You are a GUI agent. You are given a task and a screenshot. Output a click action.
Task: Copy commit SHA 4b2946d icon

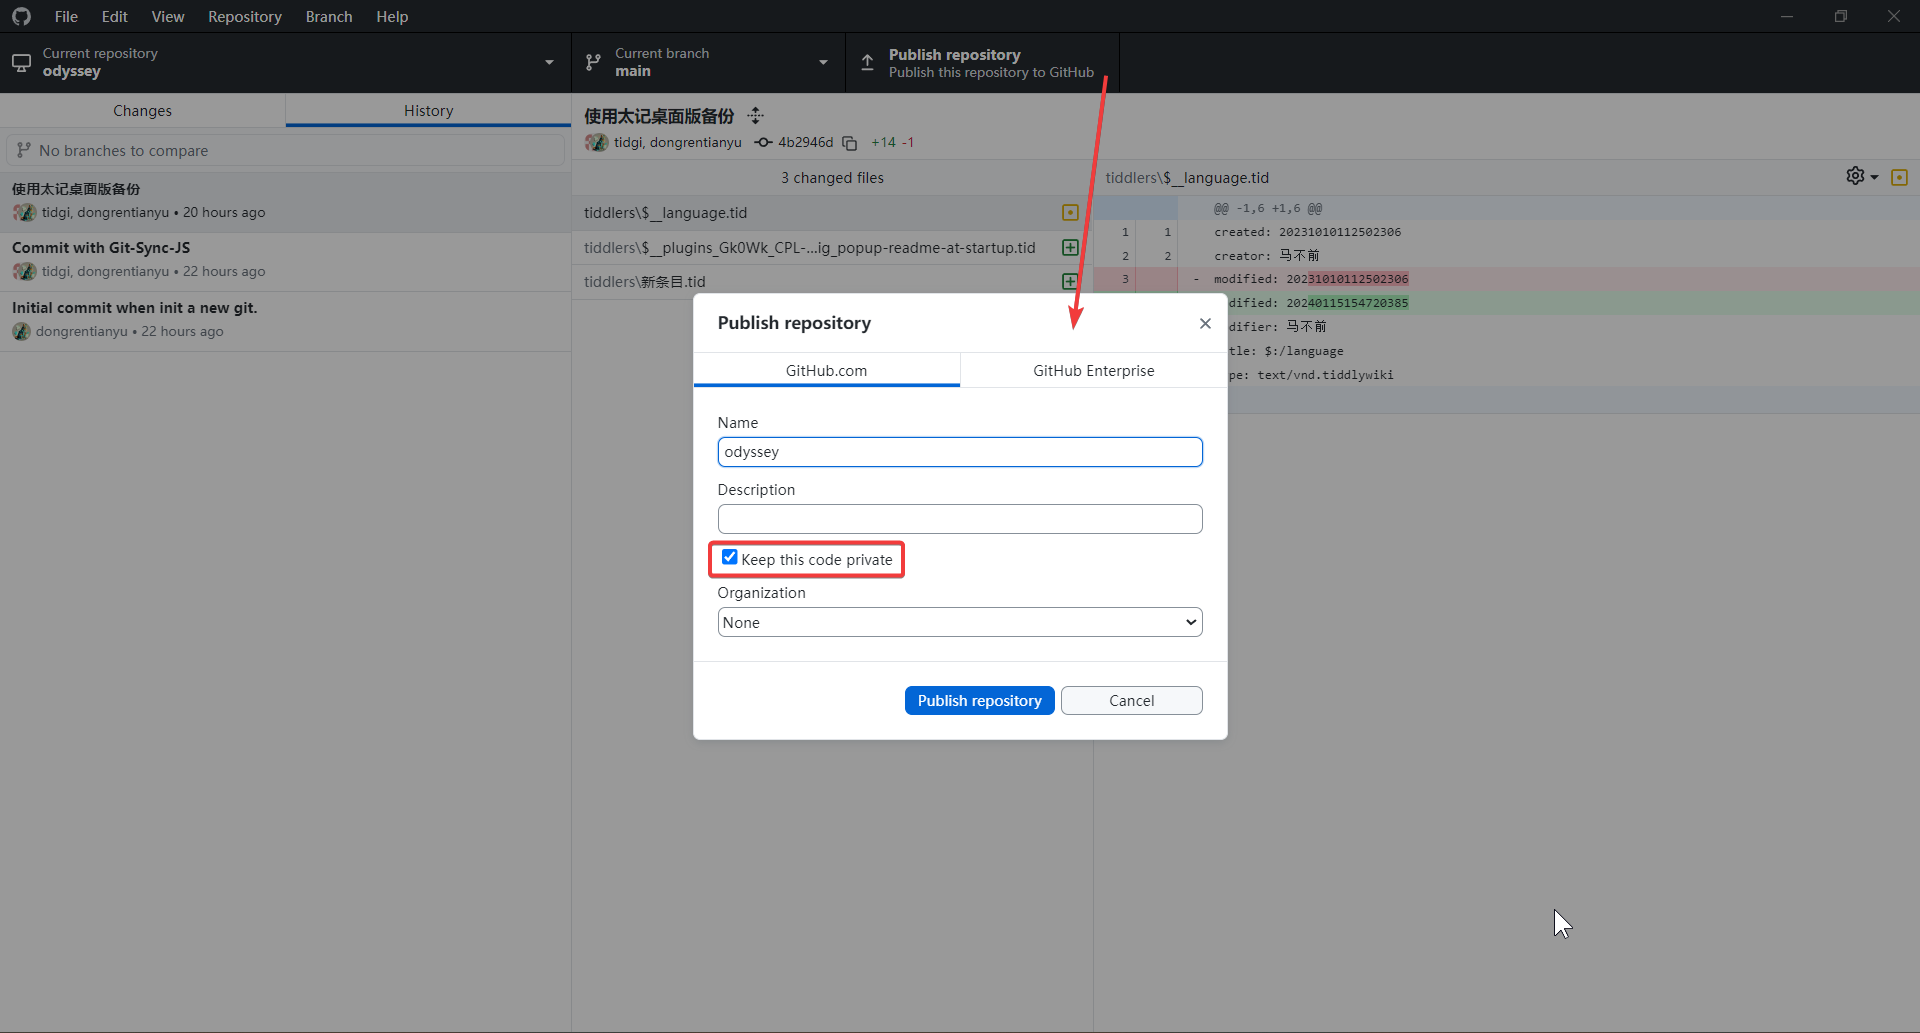850,143
